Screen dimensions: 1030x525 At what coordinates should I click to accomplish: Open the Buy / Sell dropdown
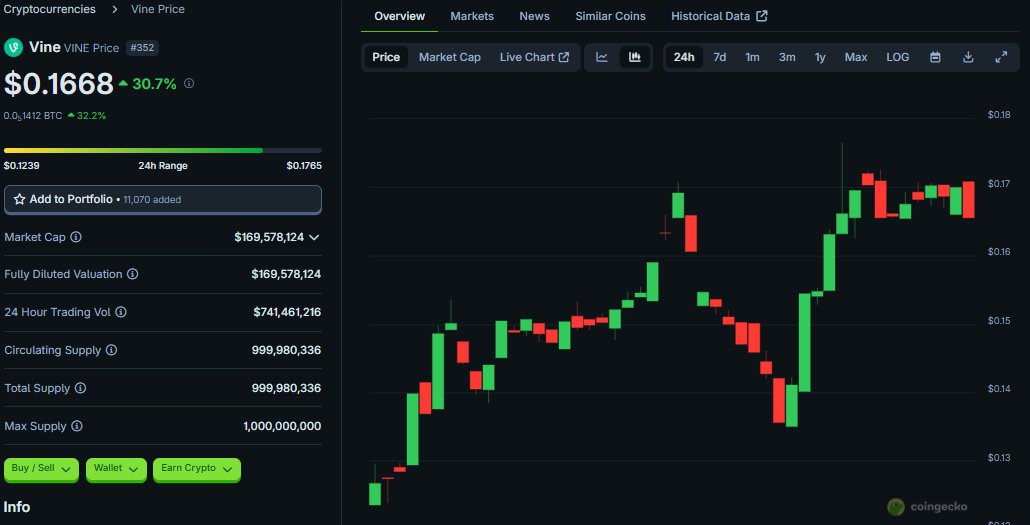pos(41,469)
